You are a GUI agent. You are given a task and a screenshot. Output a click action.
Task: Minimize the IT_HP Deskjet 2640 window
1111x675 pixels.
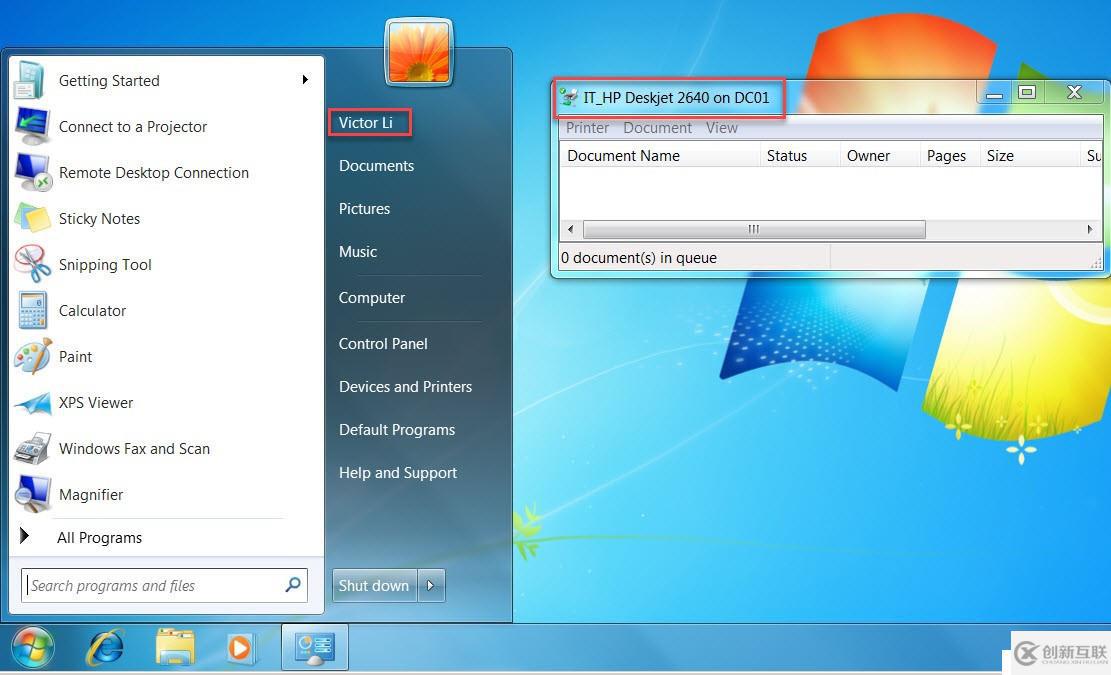pyautogui.click(x=995, y=93)
